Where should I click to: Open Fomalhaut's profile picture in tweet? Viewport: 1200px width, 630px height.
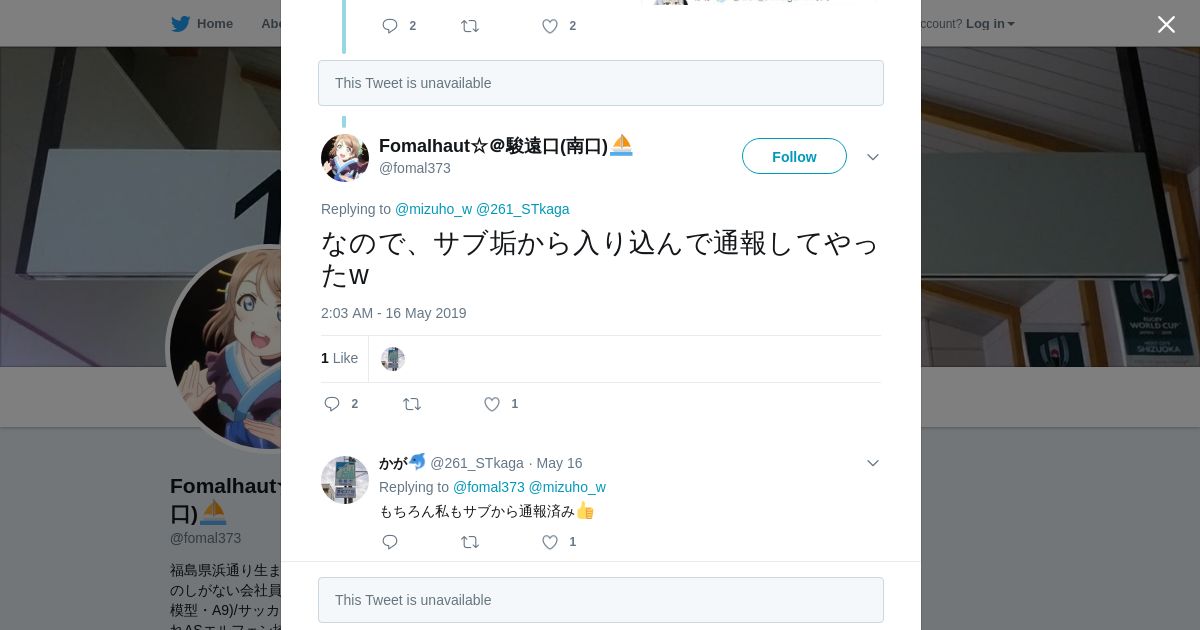click(345, 158)
